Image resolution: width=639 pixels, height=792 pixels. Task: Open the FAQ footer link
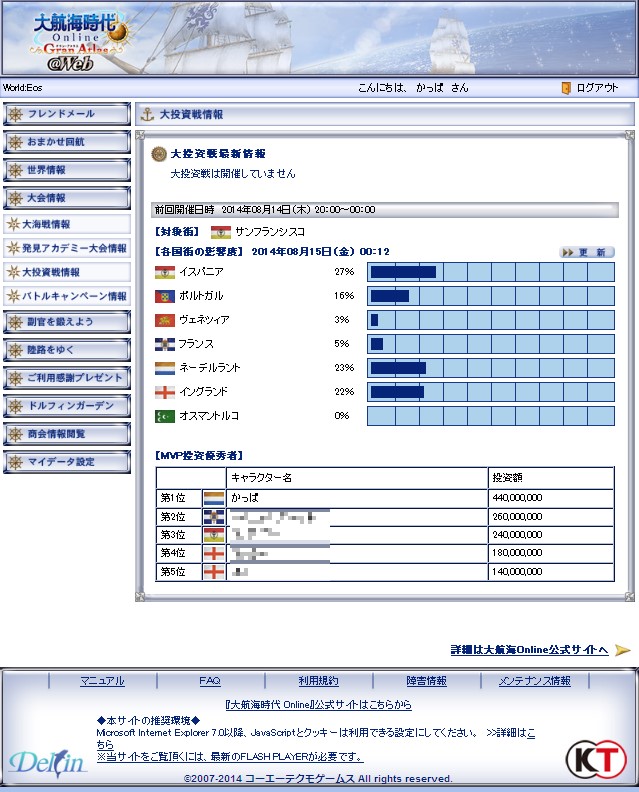(210, 681)
